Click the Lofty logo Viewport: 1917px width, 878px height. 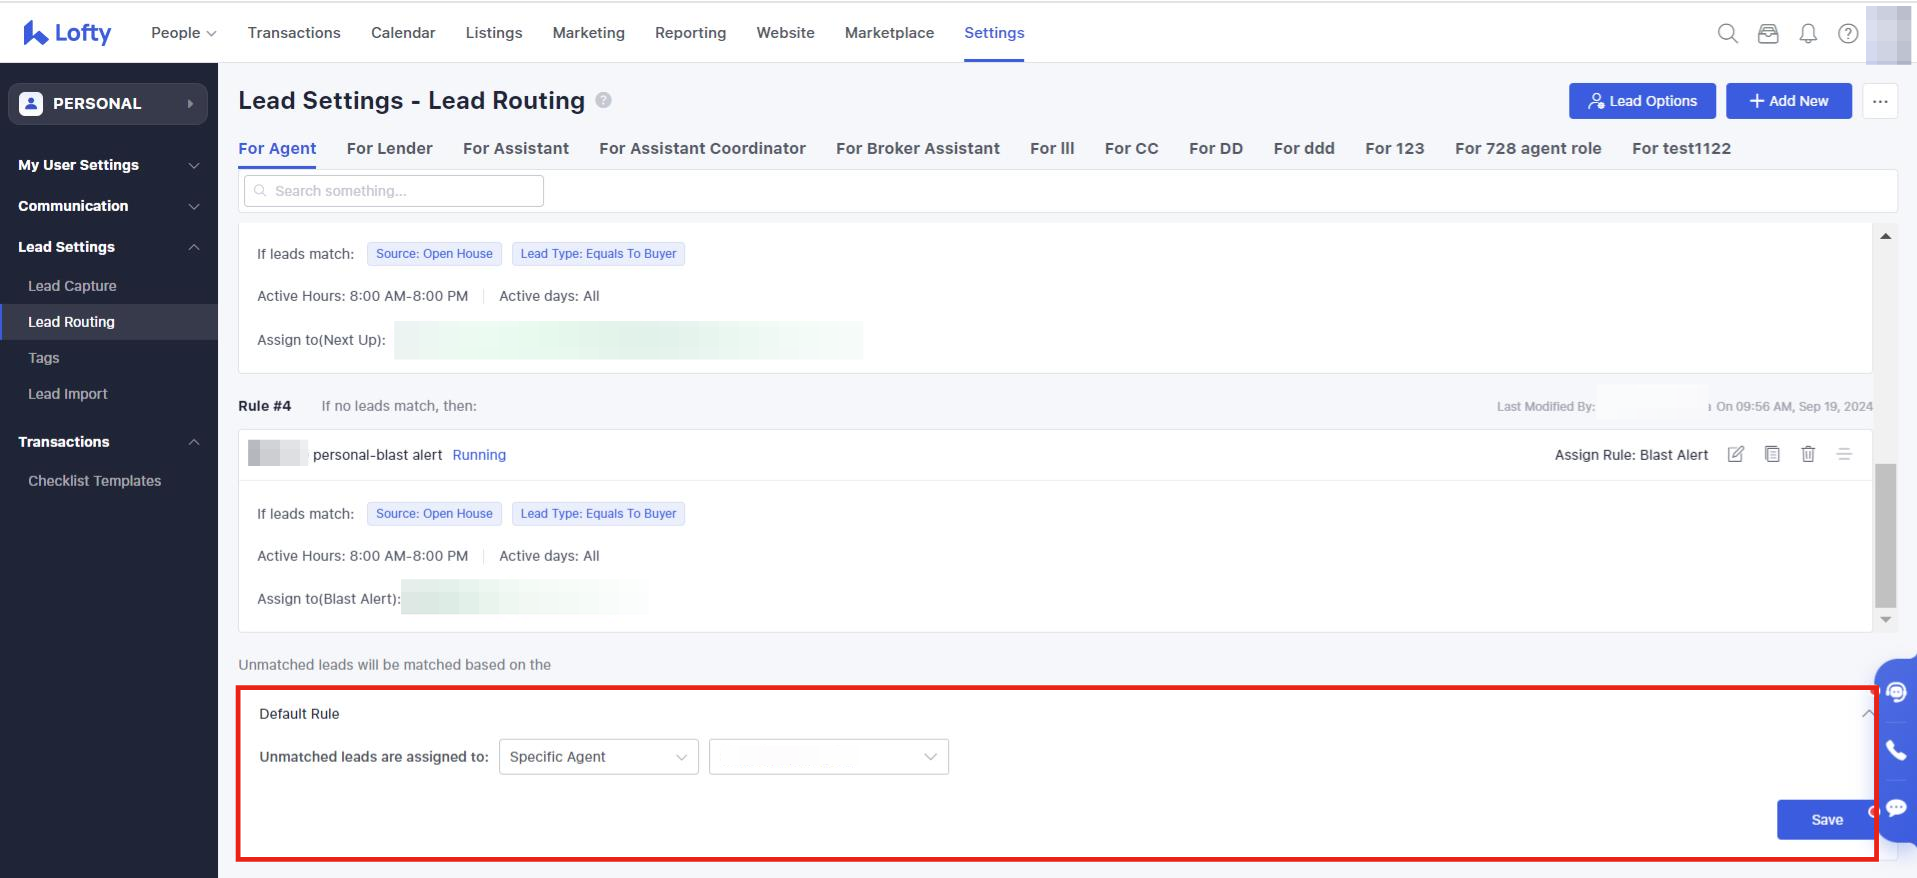coord(67,33)
